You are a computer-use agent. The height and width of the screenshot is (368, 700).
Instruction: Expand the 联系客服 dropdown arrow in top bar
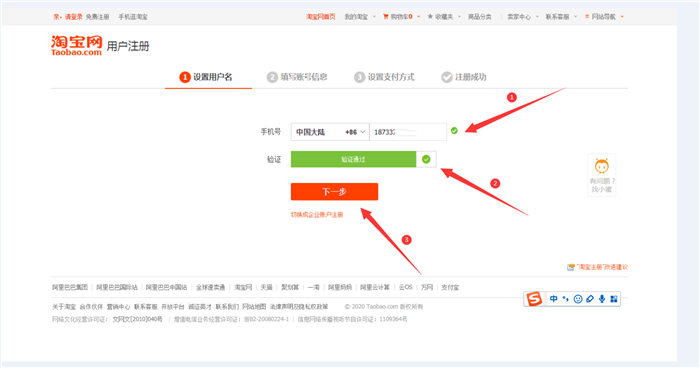(575, 17)
